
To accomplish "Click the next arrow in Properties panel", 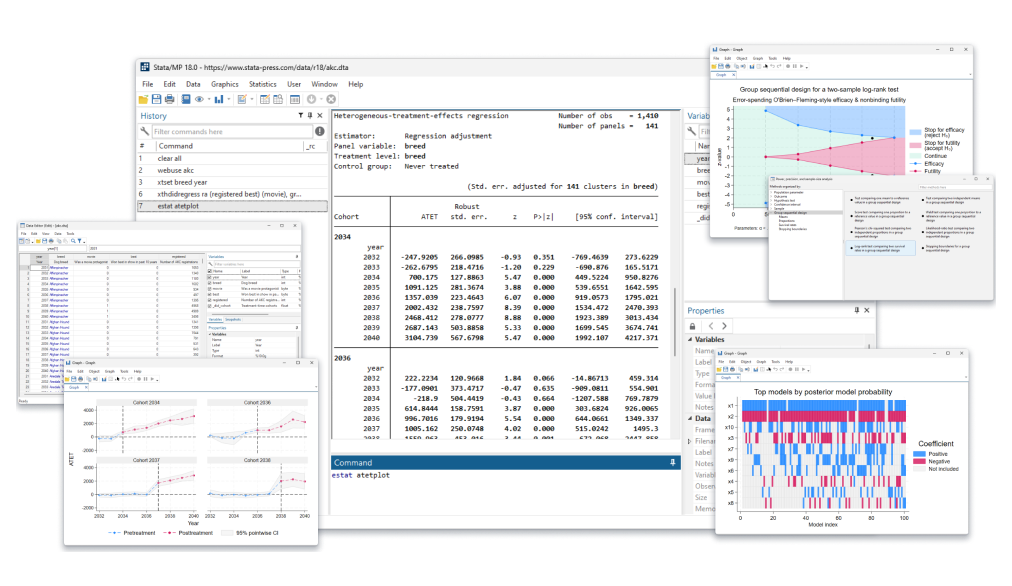I will click(x=724, y=327).
